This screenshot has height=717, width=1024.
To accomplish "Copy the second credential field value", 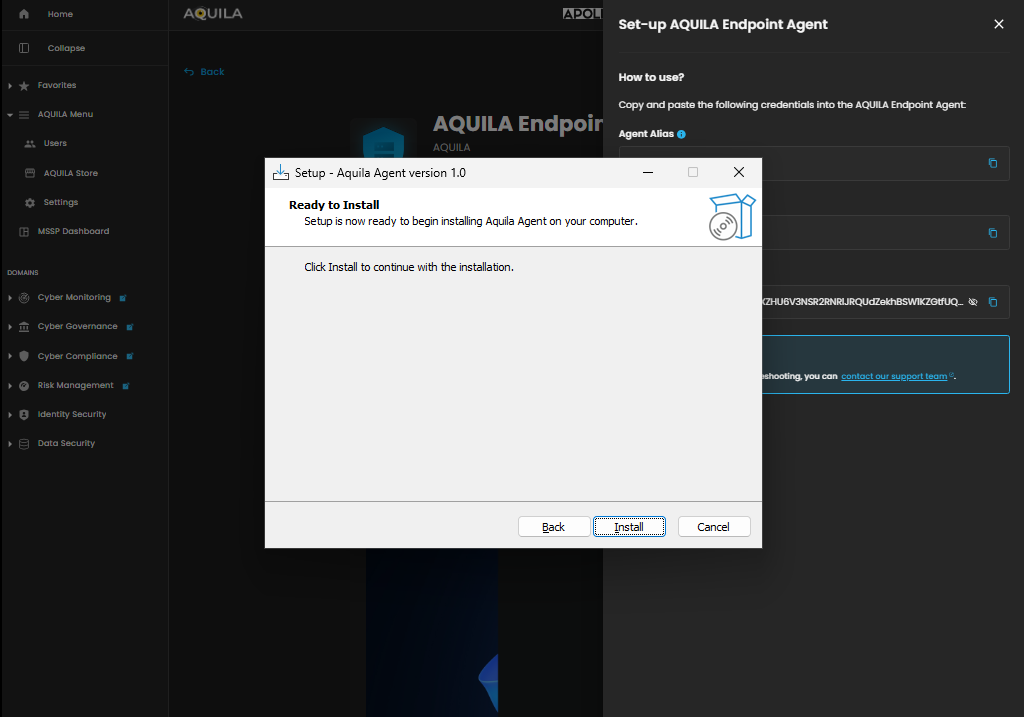I will (x=992, y=233).
